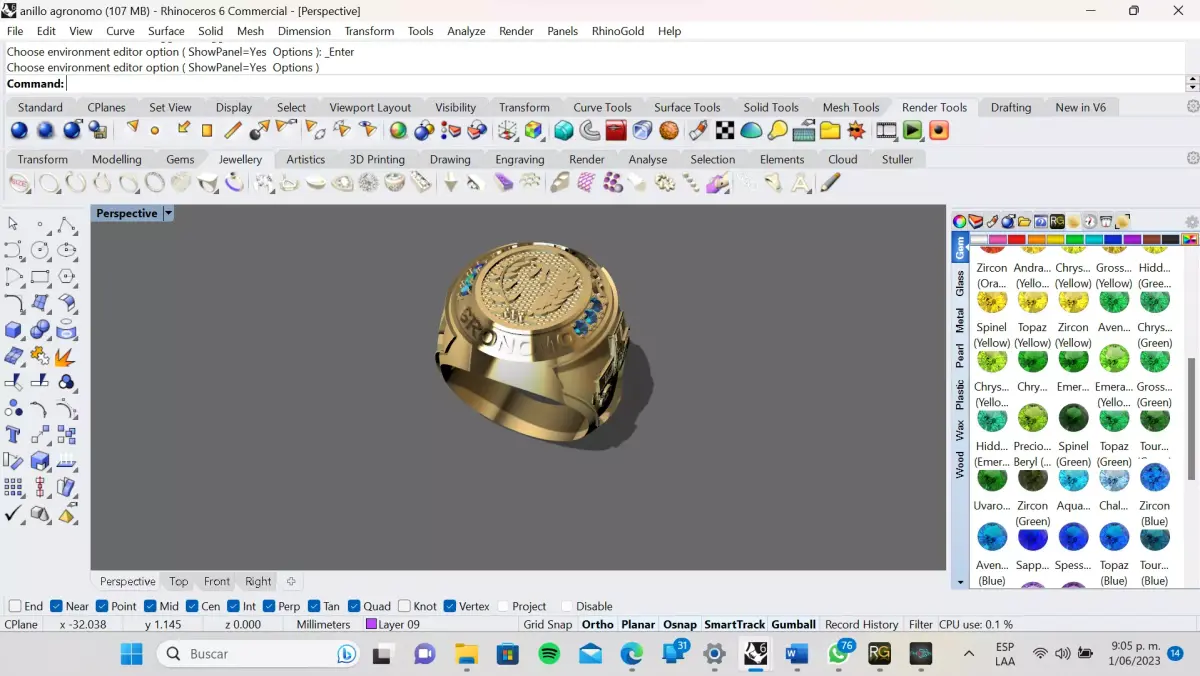Image resolution: width=1200 pixels, height=676 pixels.
Task: Choose the Boolean union spheres tool
Action: (x=40, y=329)
